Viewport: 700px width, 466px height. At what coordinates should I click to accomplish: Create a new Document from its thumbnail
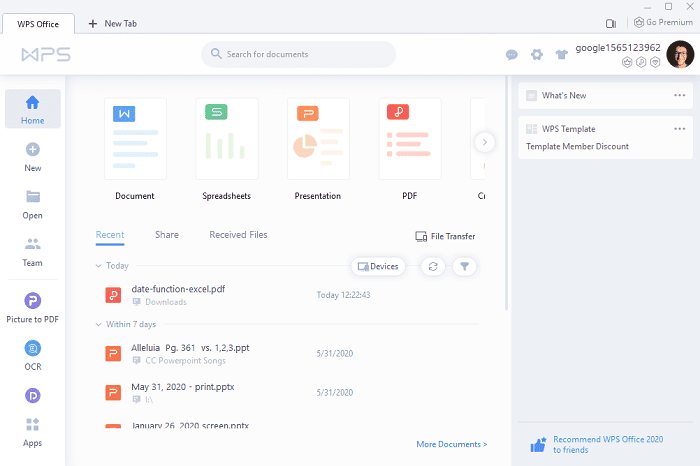pos(135,139)
